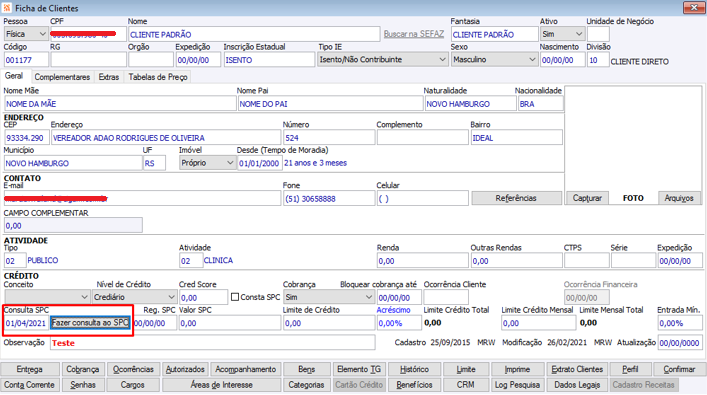
Task: Open the Imóvel dropdown showing Próprio
Action: coord(207,163)
